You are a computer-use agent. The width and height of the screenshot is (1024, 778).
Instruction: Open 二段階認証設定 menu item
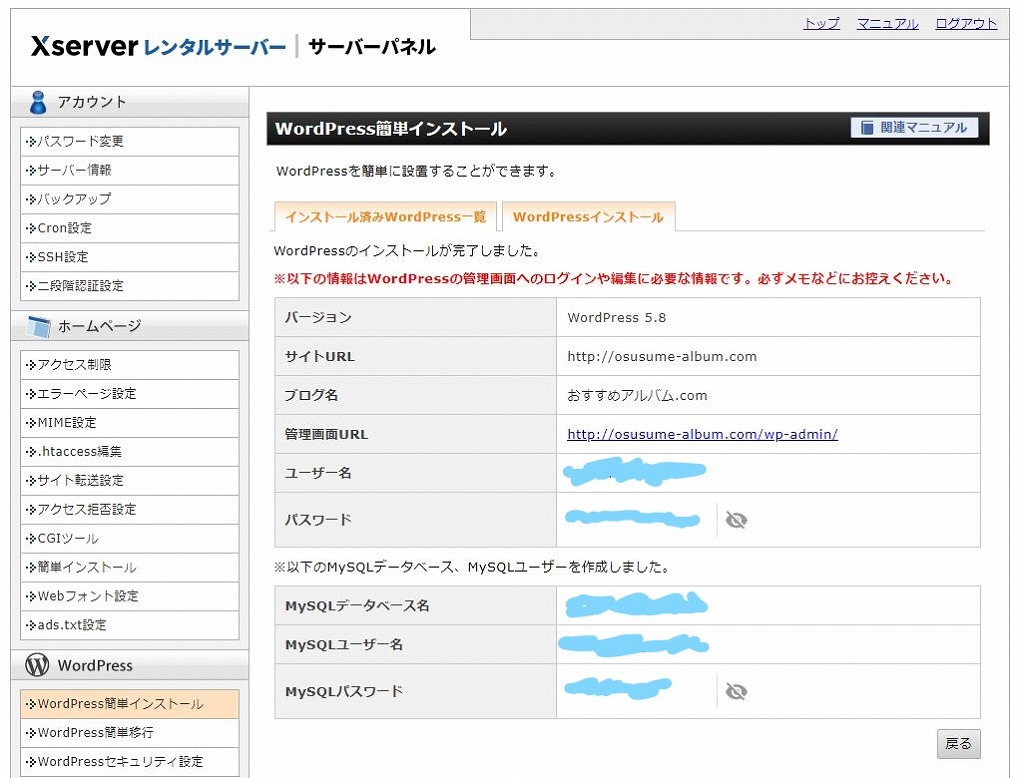point(129,285)
